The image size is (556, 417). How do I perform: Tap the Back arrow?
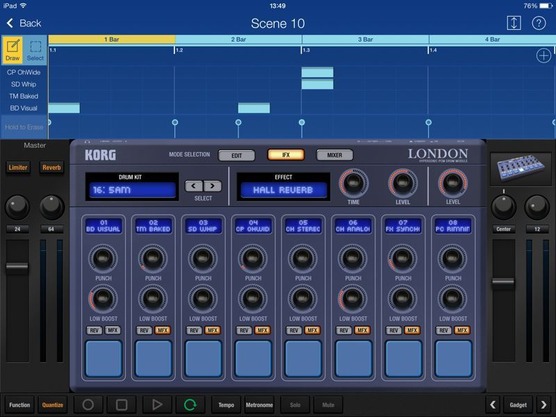pos(10,23)
